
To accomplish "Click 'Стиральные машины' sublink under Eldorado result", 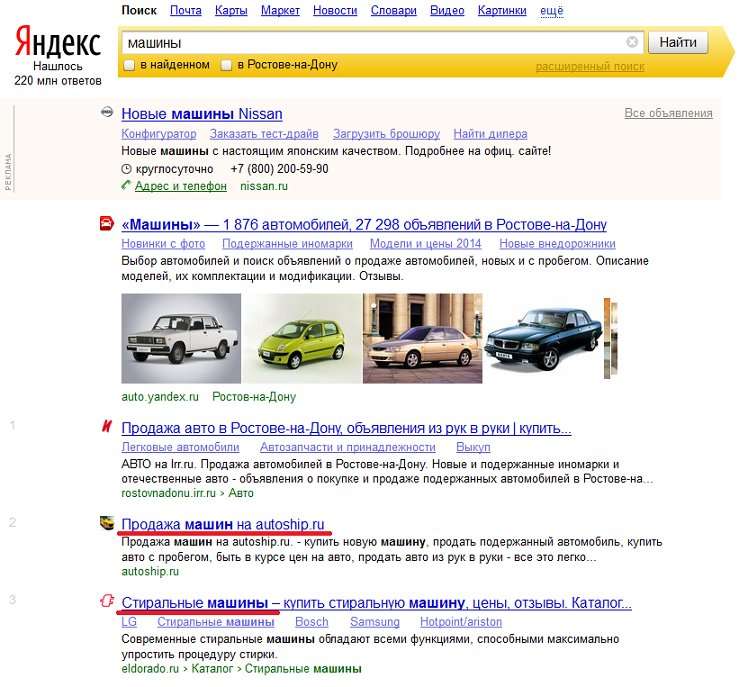I will tap(216, 622).
